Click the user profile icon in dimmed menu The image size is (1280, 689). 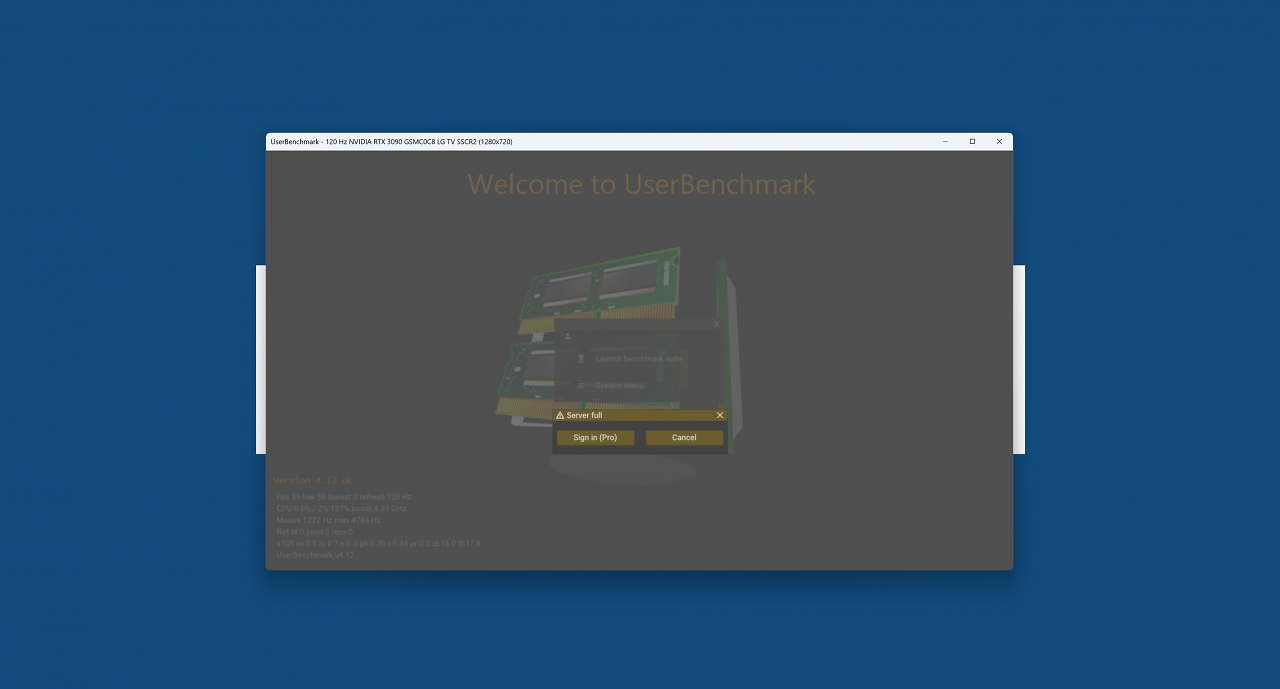point(568,336)
